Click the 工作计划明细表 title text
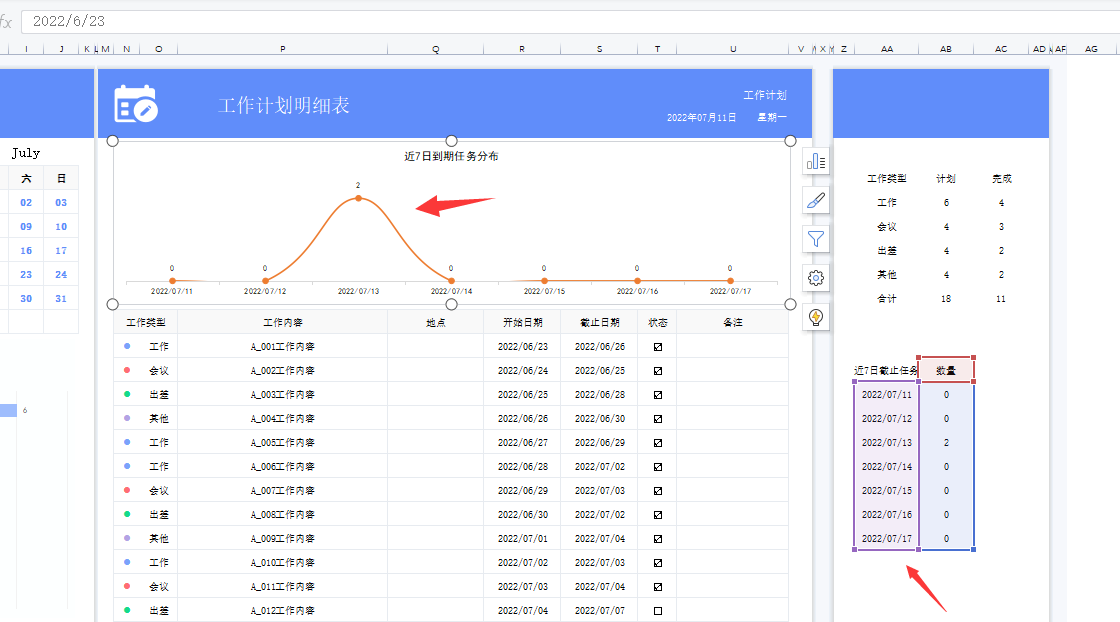The height and width of the screenshot is (622, 1120). tap(284, 105)
